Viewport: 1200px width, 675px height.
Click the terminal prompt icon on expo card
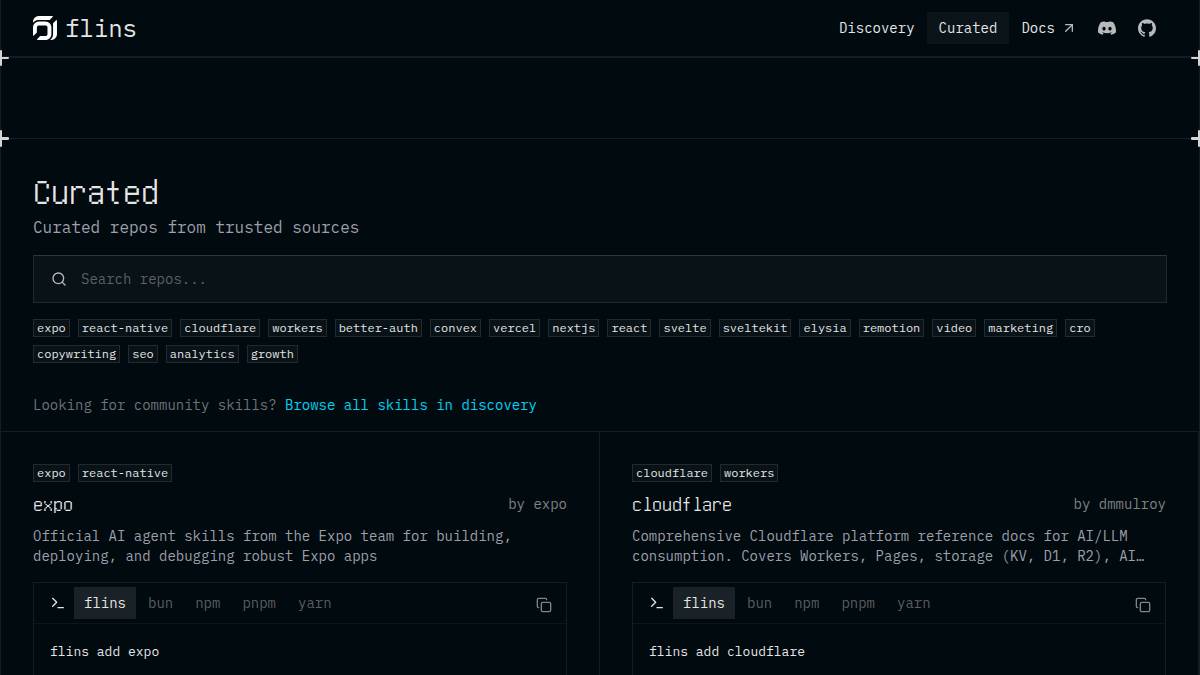click(57, 603)
